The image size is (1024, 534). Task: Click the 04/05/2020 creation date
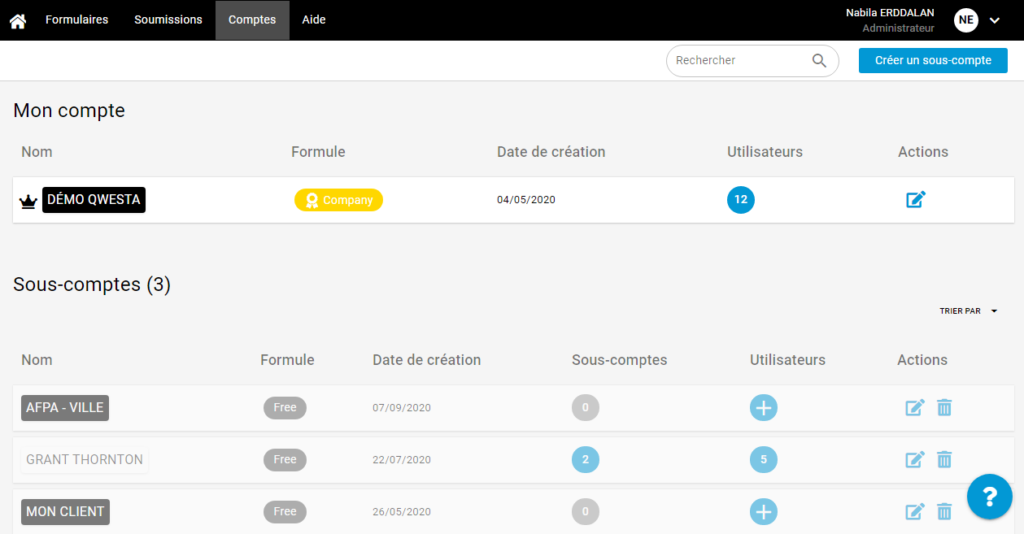click(x=526, y=200)
